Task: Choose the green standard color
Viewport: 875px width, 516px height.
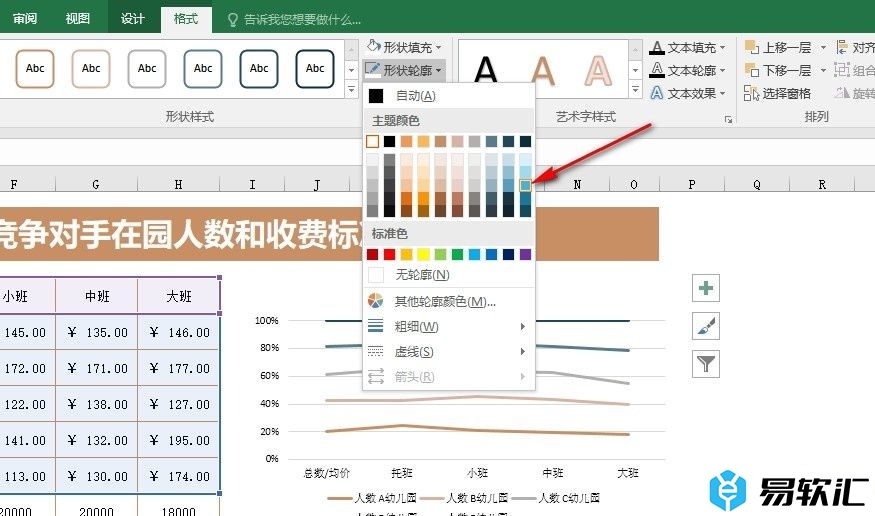Action: pyautogui.click(x=458, y=254)
